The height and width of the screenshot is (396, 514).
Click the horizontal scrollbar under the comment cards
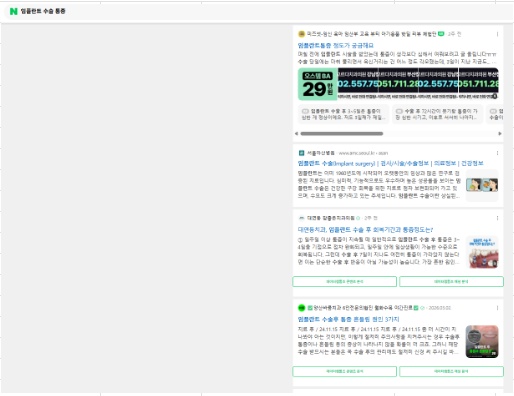point(342,134)
